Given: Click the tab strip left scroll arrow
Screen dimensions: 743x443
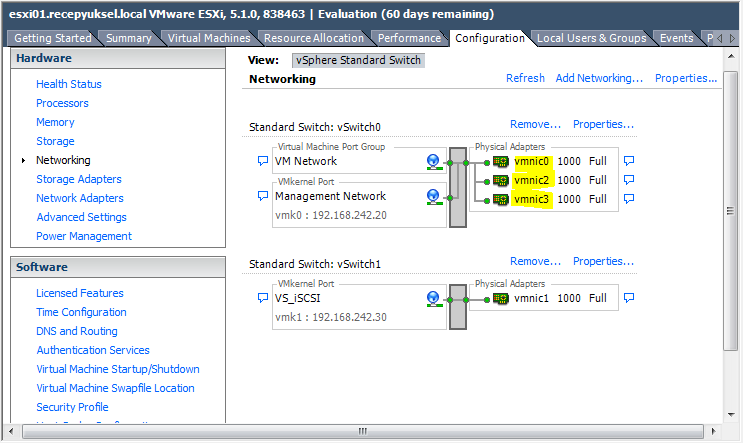Looking at the screenshot, I should (x=720, y=38).
